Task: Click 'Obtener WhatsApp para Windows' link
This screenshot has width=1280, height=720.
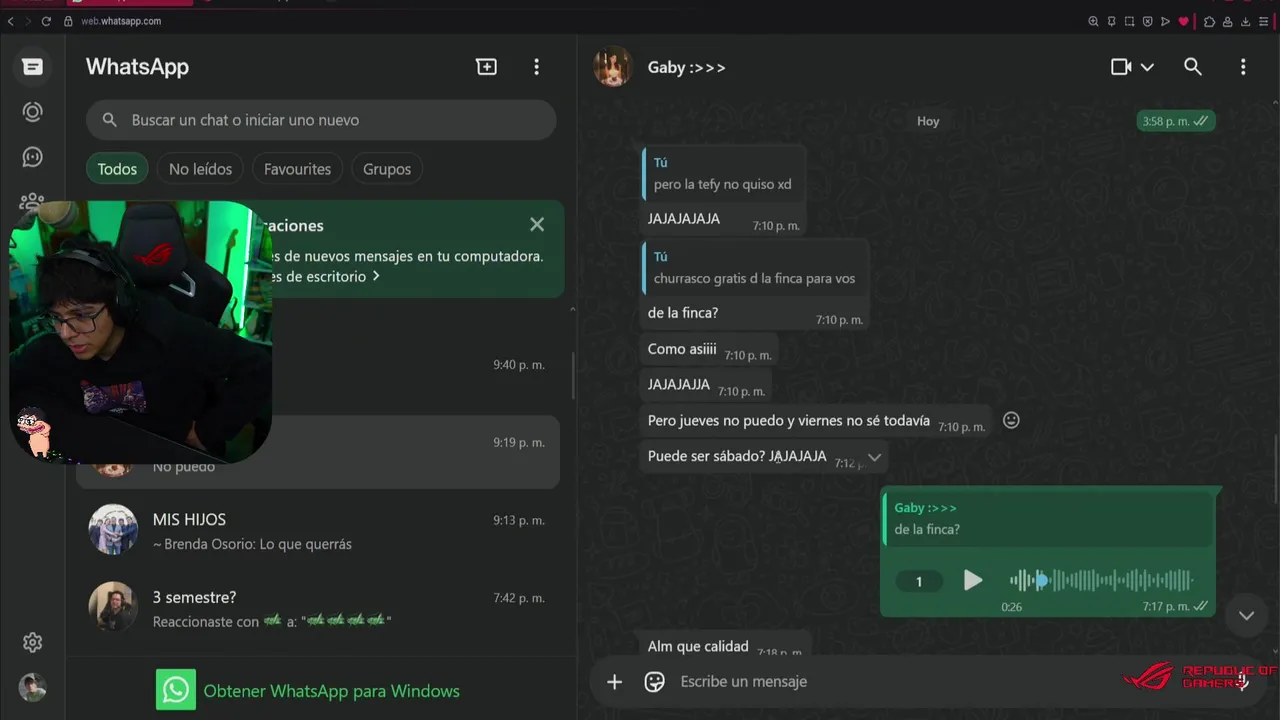Action: [331, 691]
